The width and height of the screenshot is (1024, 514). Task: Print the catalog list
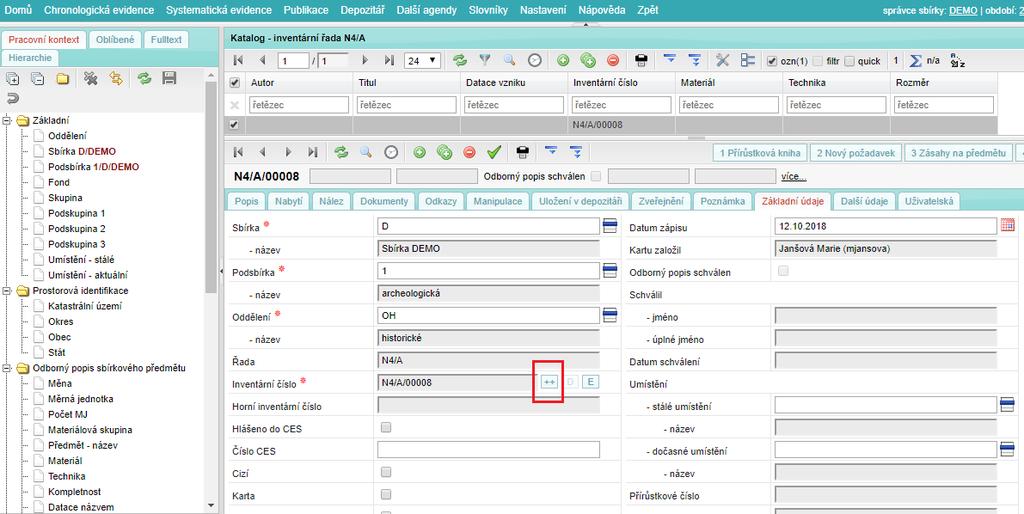click(641, 61)
